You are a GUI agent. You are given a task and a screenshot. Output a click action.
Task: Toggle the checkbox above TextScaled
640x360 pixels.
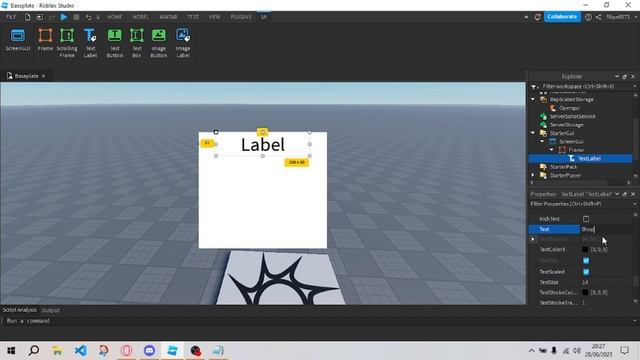click(x=586, y=260)
